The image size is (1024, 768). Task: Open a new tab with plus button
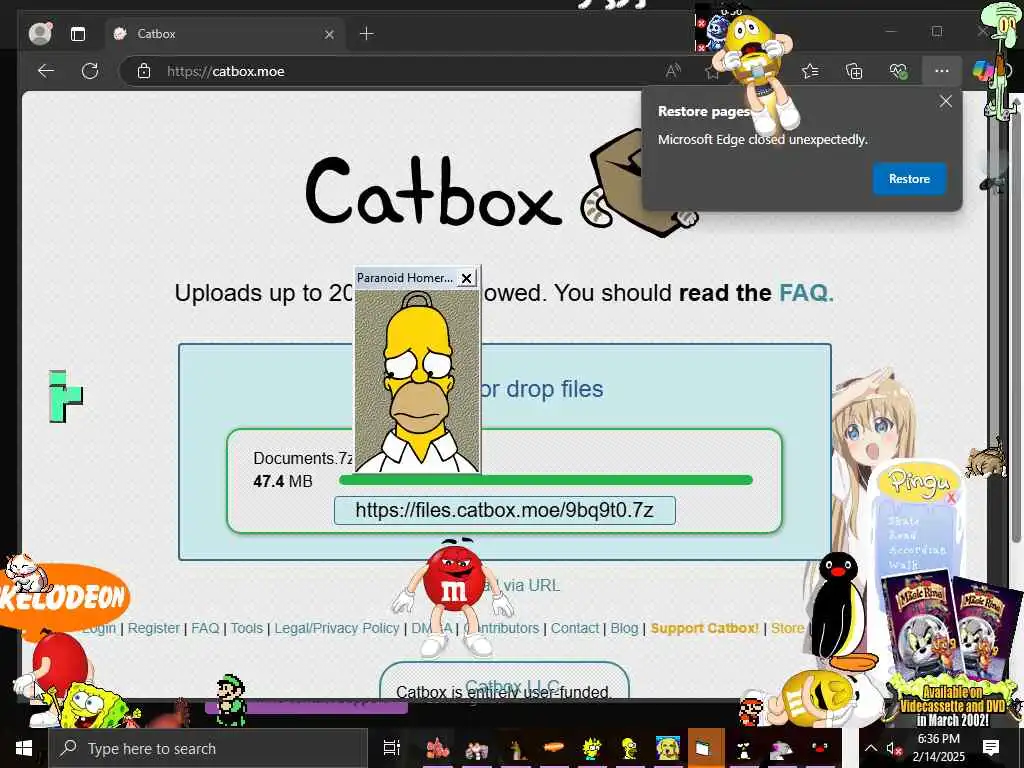pos(367,33)
